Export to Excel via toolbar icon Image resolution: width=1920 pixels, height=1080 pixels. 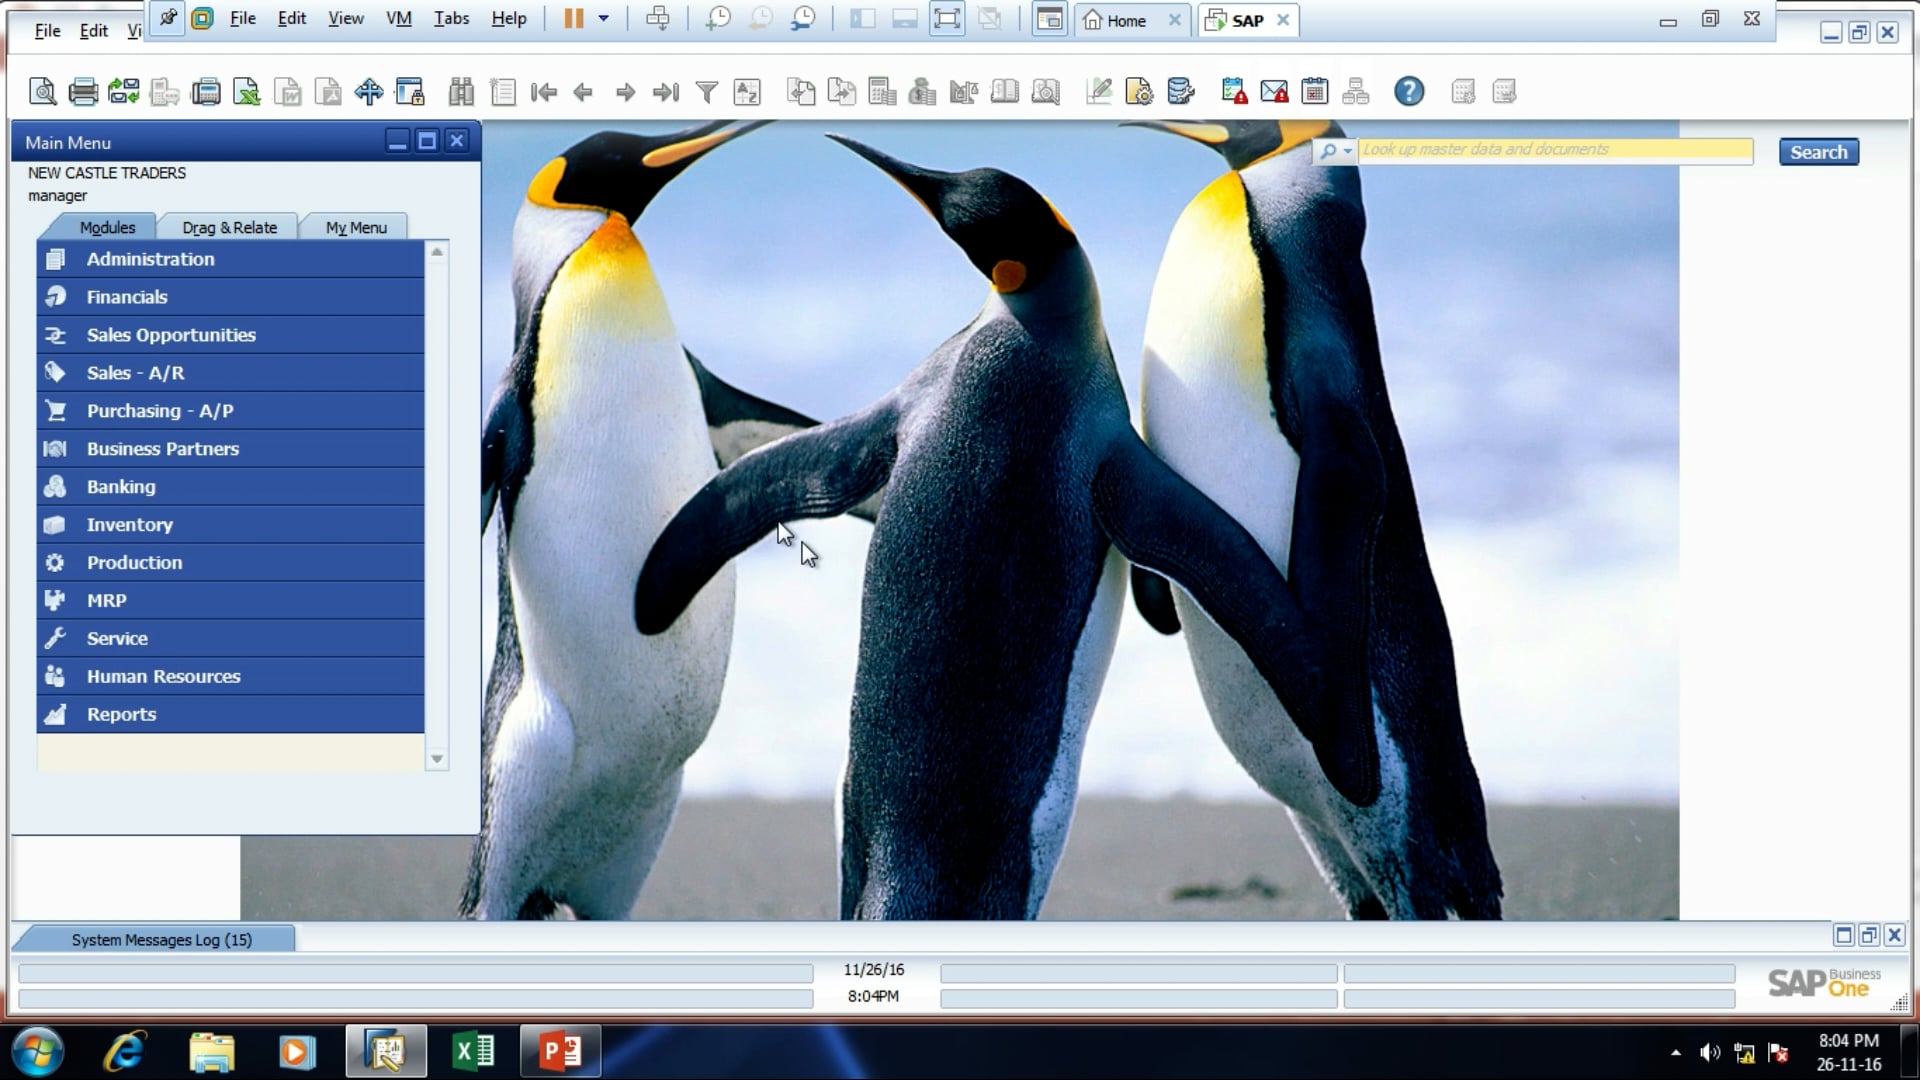click(247, 92)
